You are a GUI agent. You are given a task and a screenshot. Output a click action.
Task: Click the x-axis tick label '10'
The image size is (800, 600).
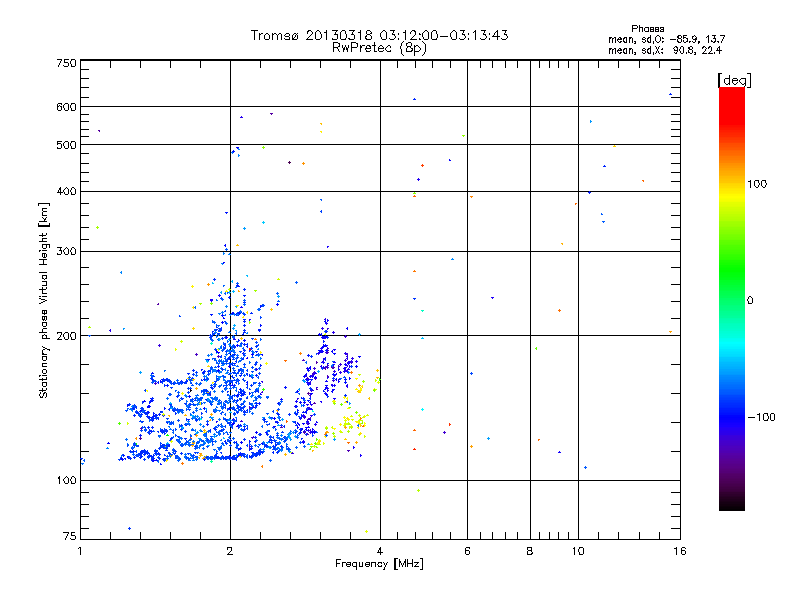click(x=578, y=551)
